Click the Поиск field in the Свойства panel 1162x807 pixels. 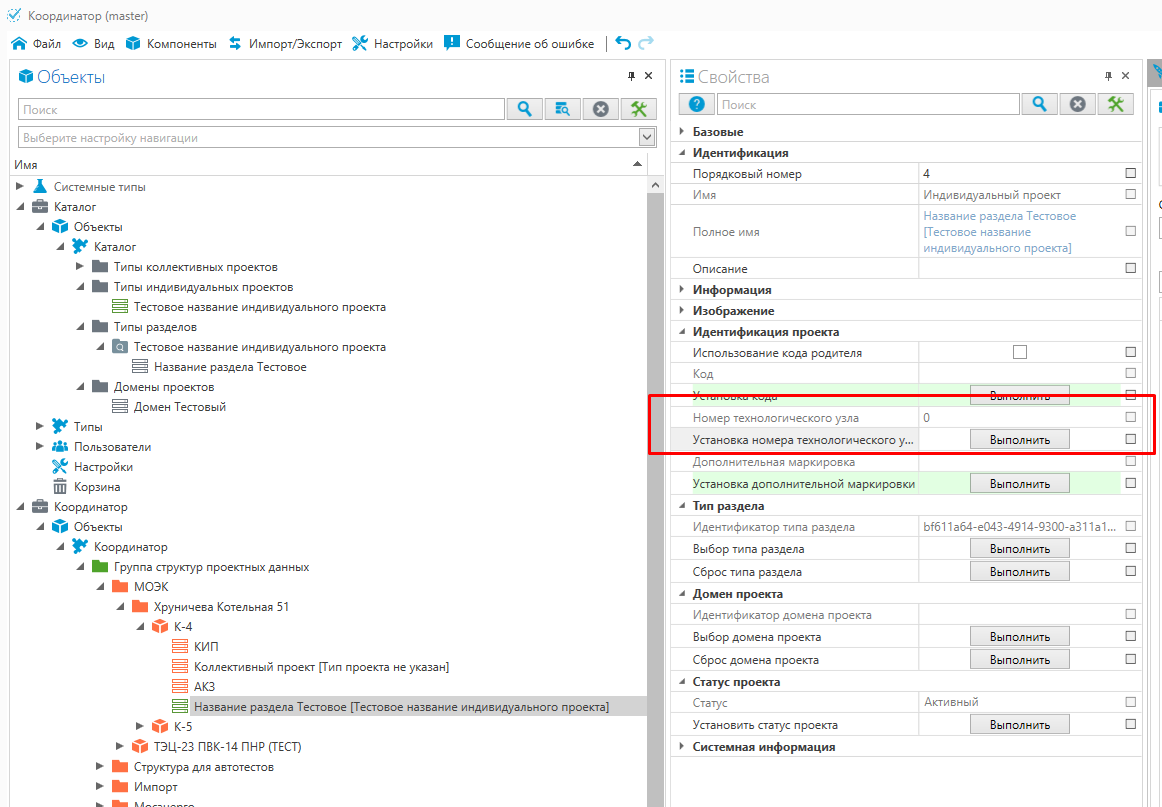coord(867,104)
